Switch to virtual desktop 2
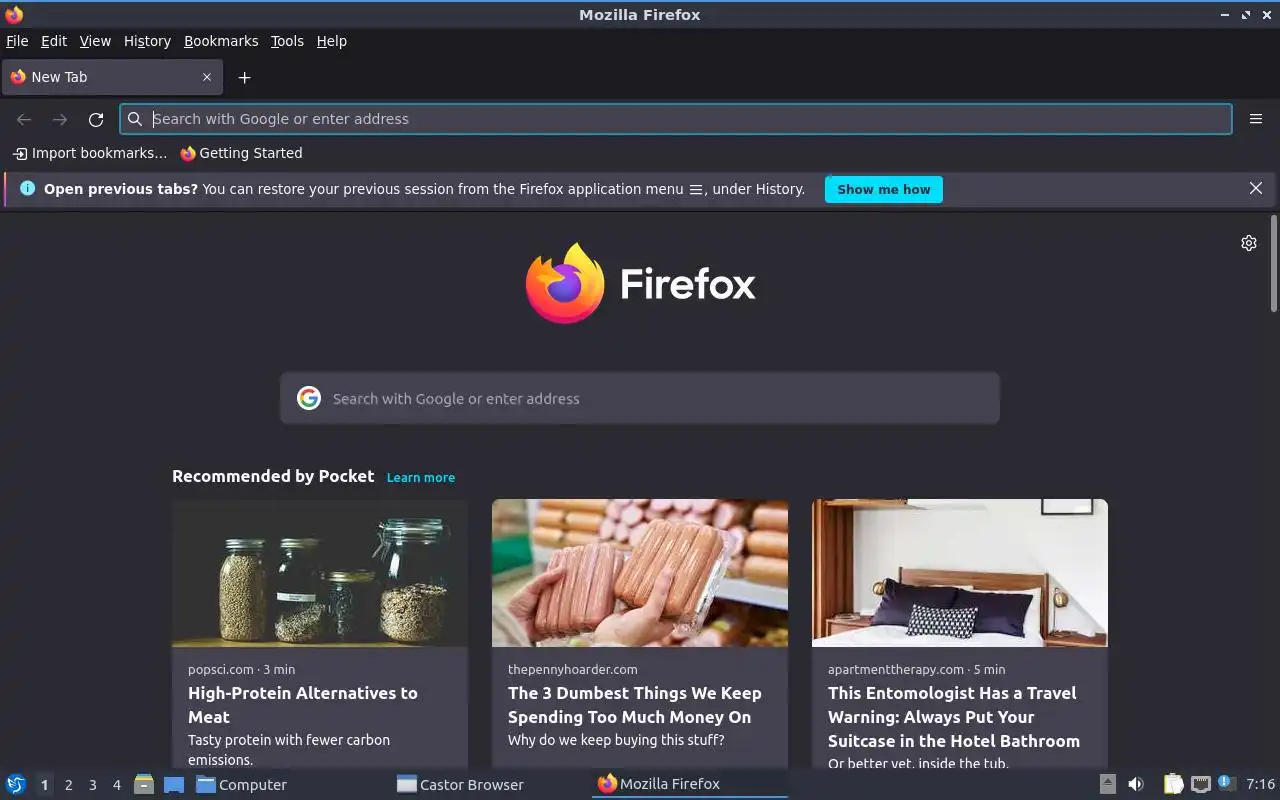This screenshot has height=800, width=1280. click(68, 785)
